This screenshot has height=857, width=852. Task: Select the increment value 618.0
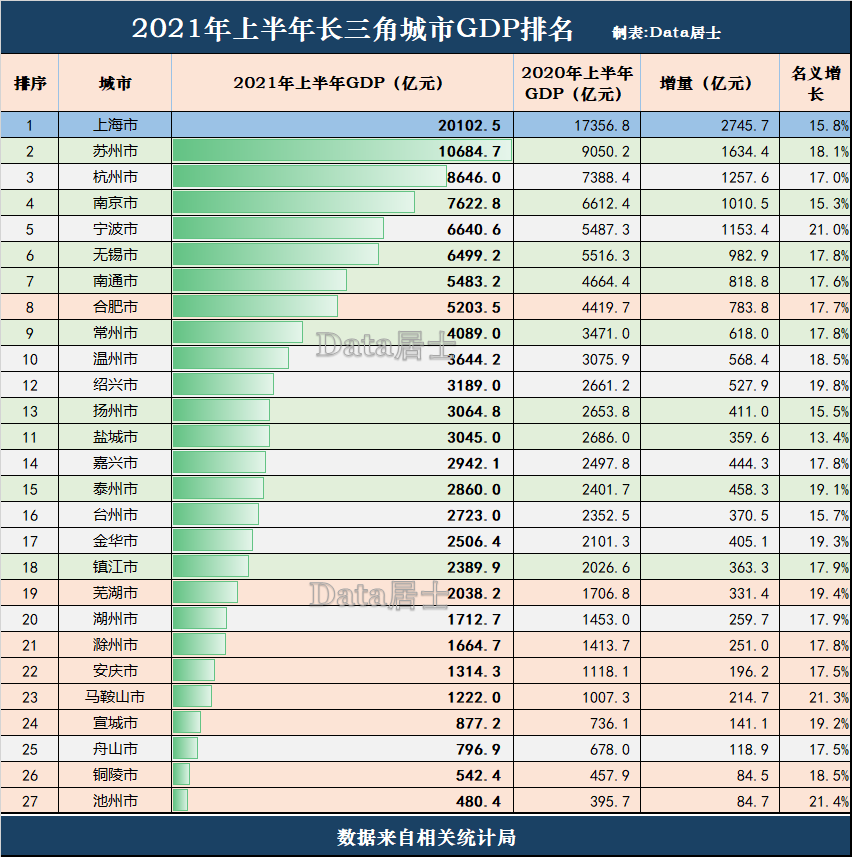748,333
